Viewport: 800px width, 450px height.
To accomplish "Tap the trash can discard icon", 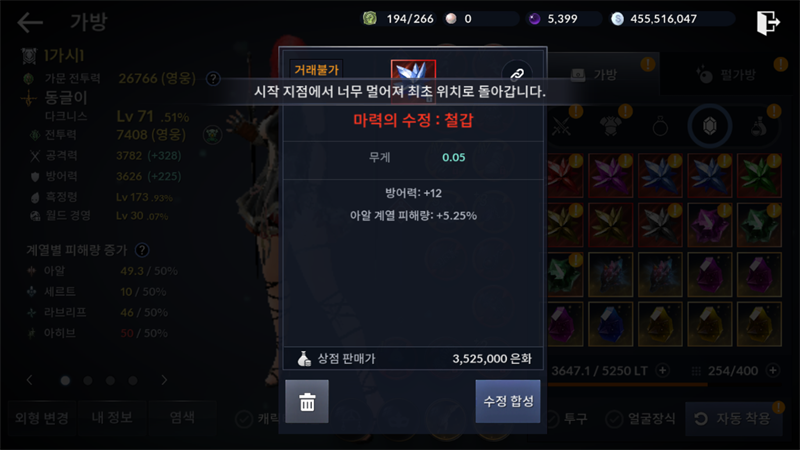I will tap(307, 402).
